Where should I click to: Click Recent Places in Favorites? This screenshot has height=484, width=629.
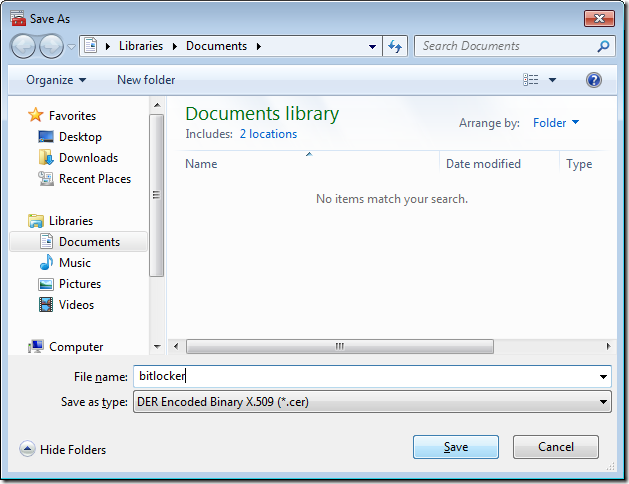coord(95,179)
